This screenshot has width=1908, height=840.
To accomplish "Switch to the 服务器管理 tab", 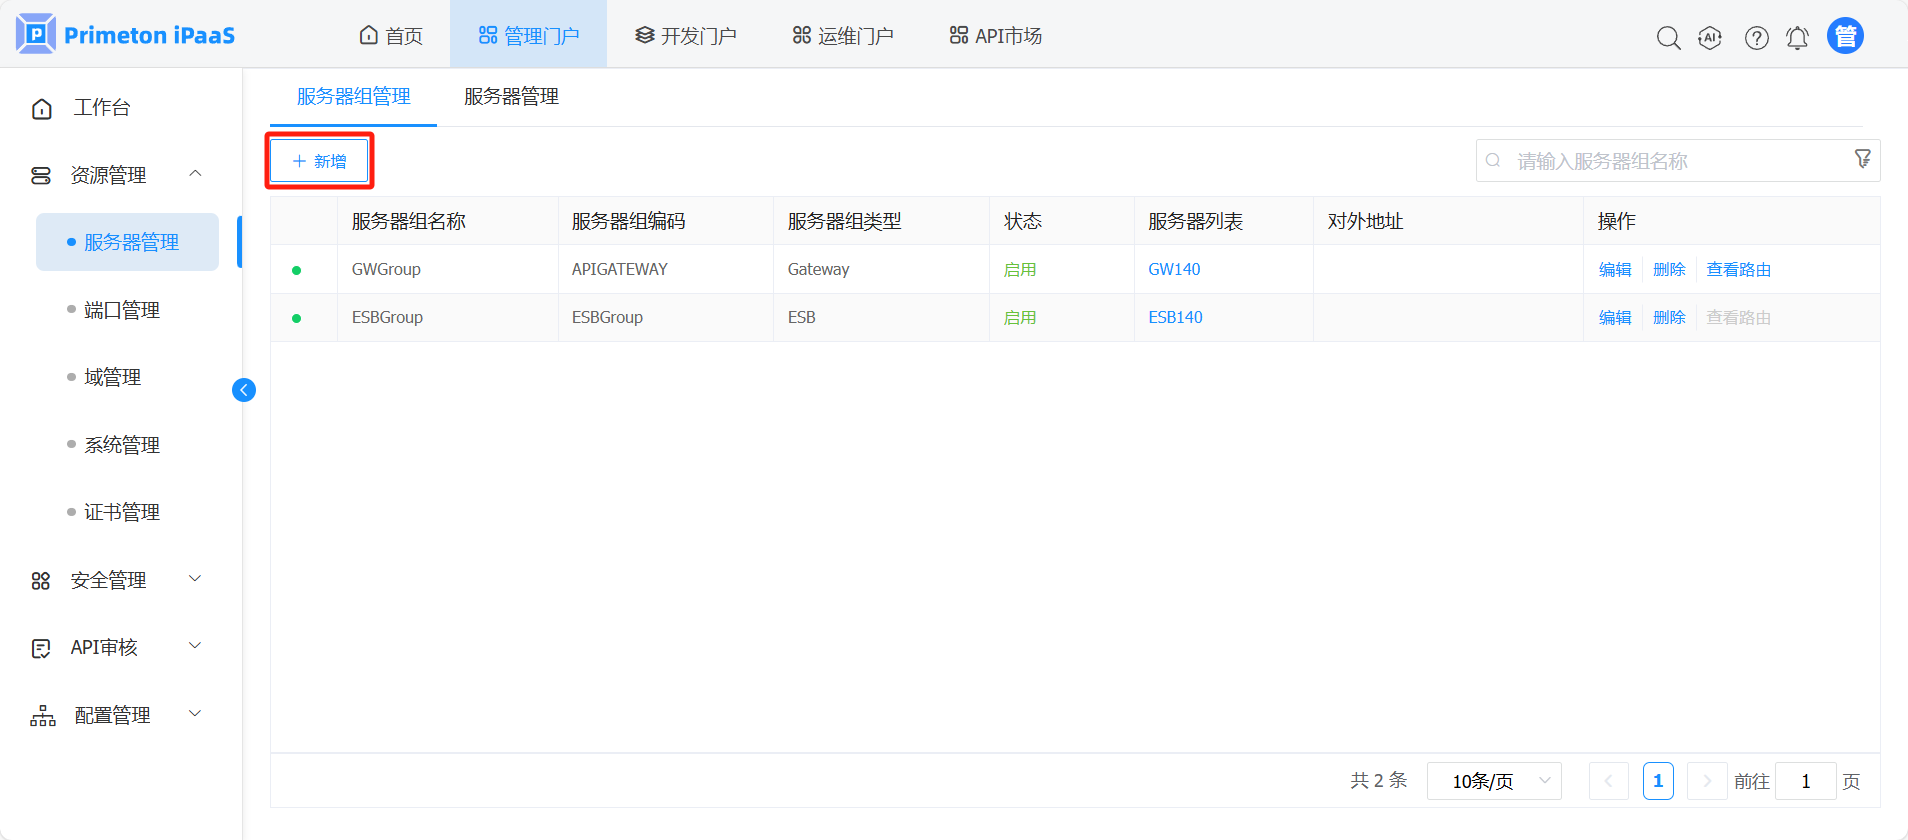I will click(511, 97).
